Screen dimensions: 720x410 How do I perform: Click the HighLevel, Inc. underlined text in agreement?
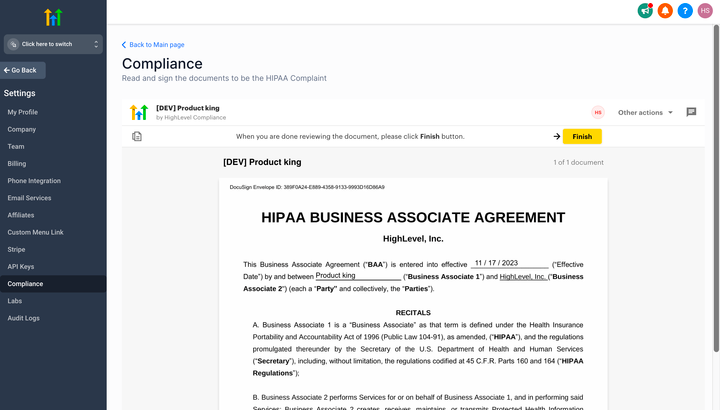point(523,276)
